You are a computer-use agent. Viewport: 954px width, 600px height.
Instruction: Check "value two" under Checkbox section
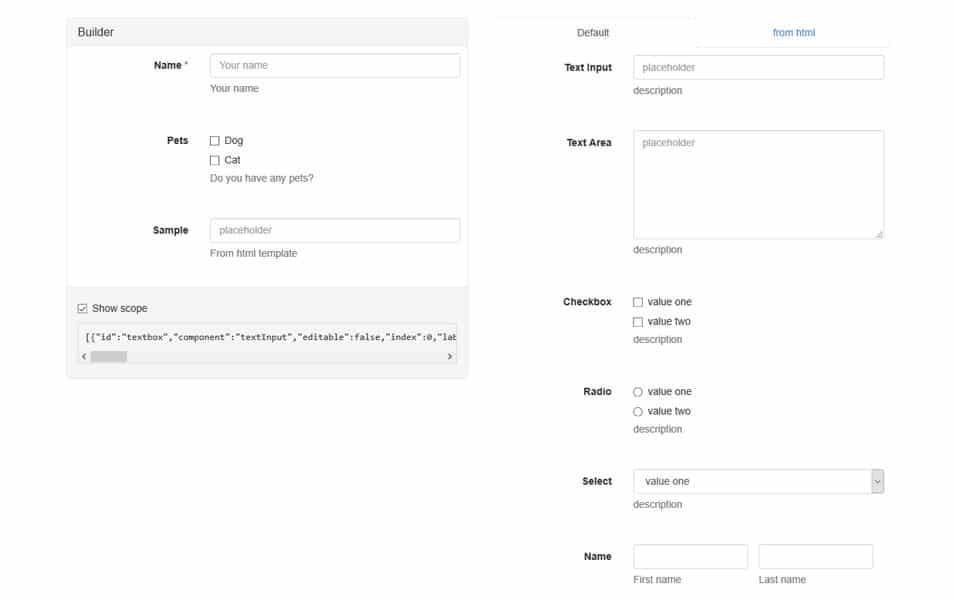pos(637,321)
